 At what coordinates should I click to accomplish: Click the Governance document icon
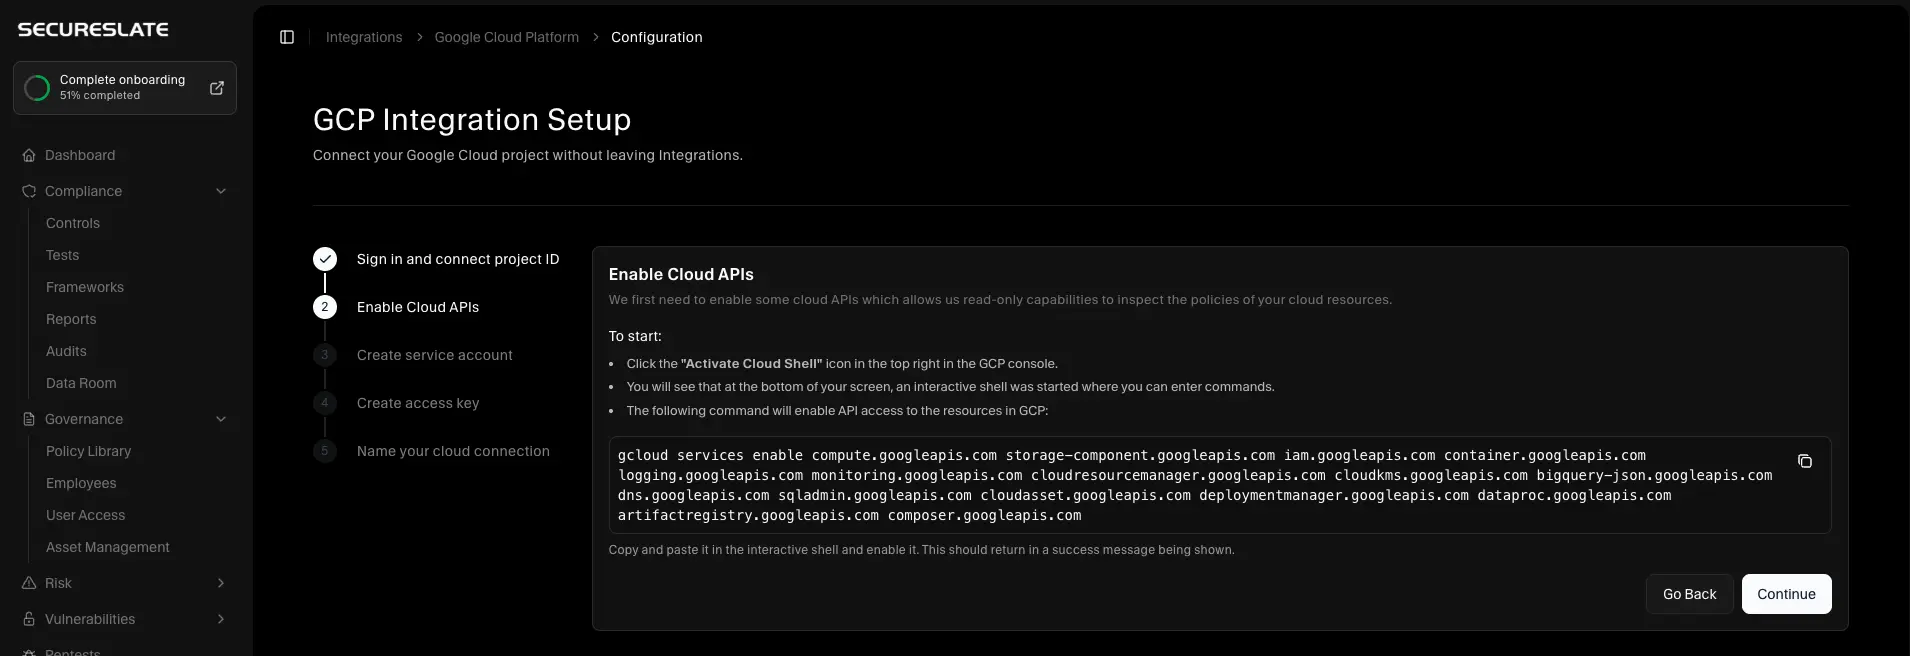coord(29,419)
